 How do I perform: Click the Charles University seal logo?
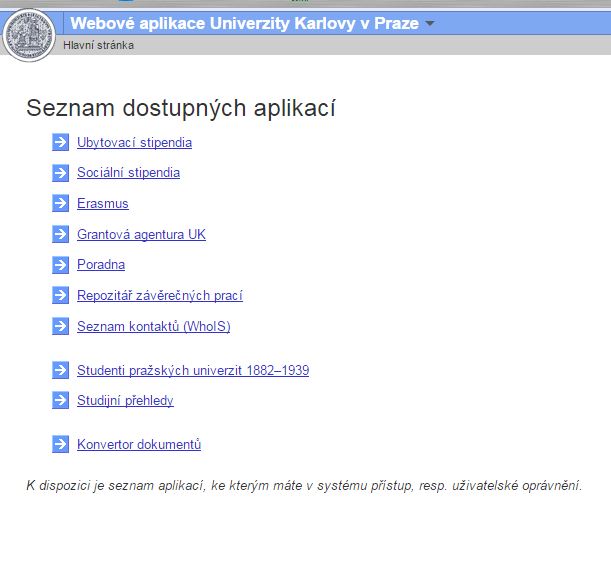[30, 33]
